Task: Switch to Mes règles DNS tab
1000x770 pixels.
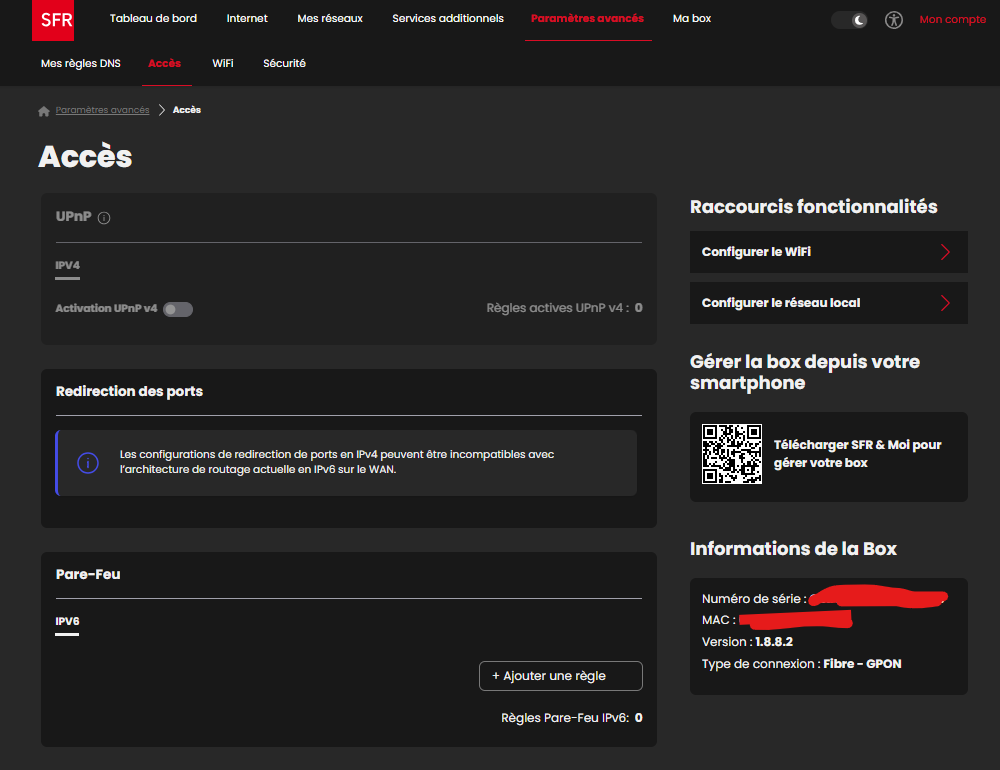Action: [80, 63]
